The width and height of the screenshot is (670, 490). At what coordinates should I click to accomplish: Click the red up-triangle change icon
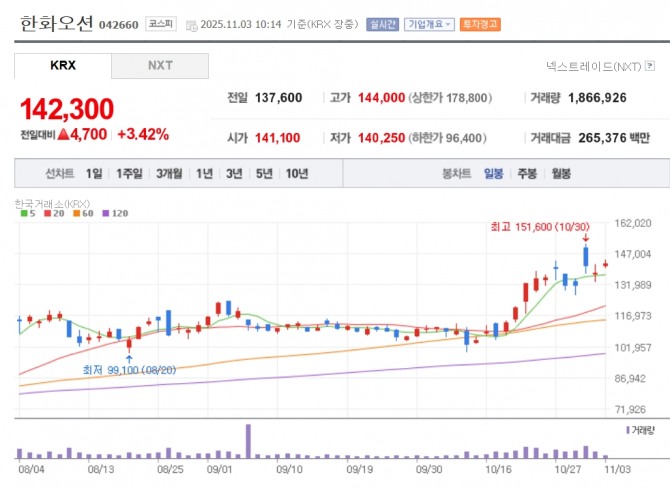[63, 135]
